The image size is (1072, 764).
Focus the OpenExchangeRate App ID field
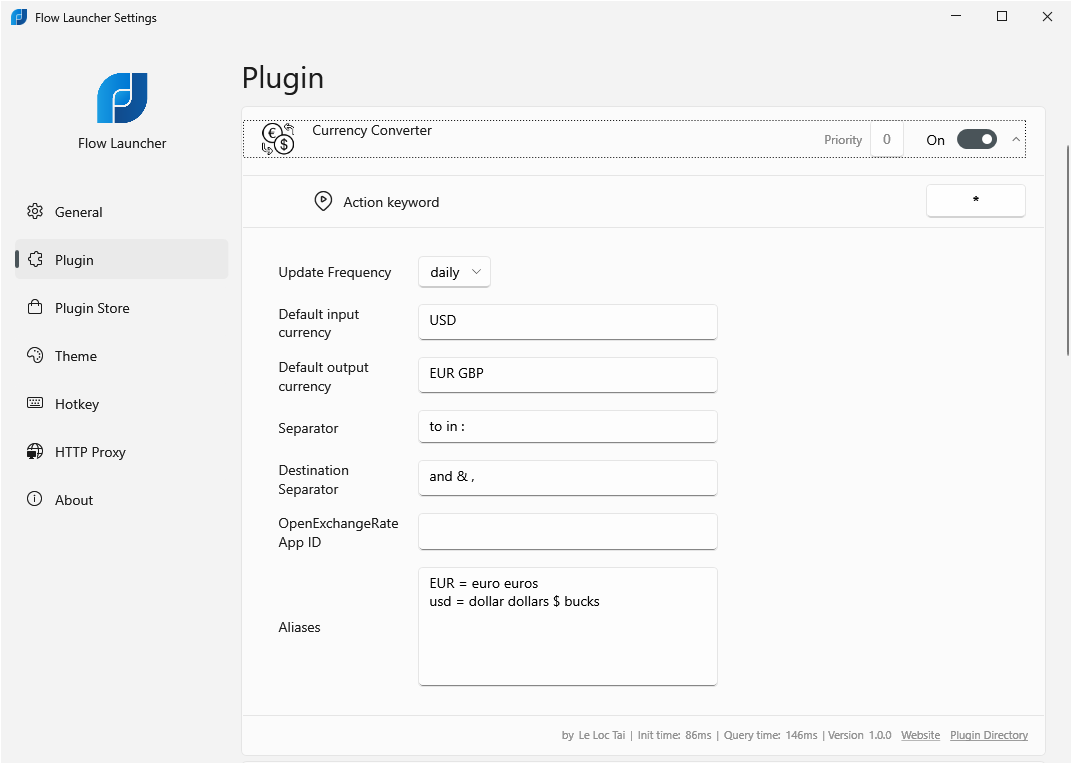(x=567, y=531)
